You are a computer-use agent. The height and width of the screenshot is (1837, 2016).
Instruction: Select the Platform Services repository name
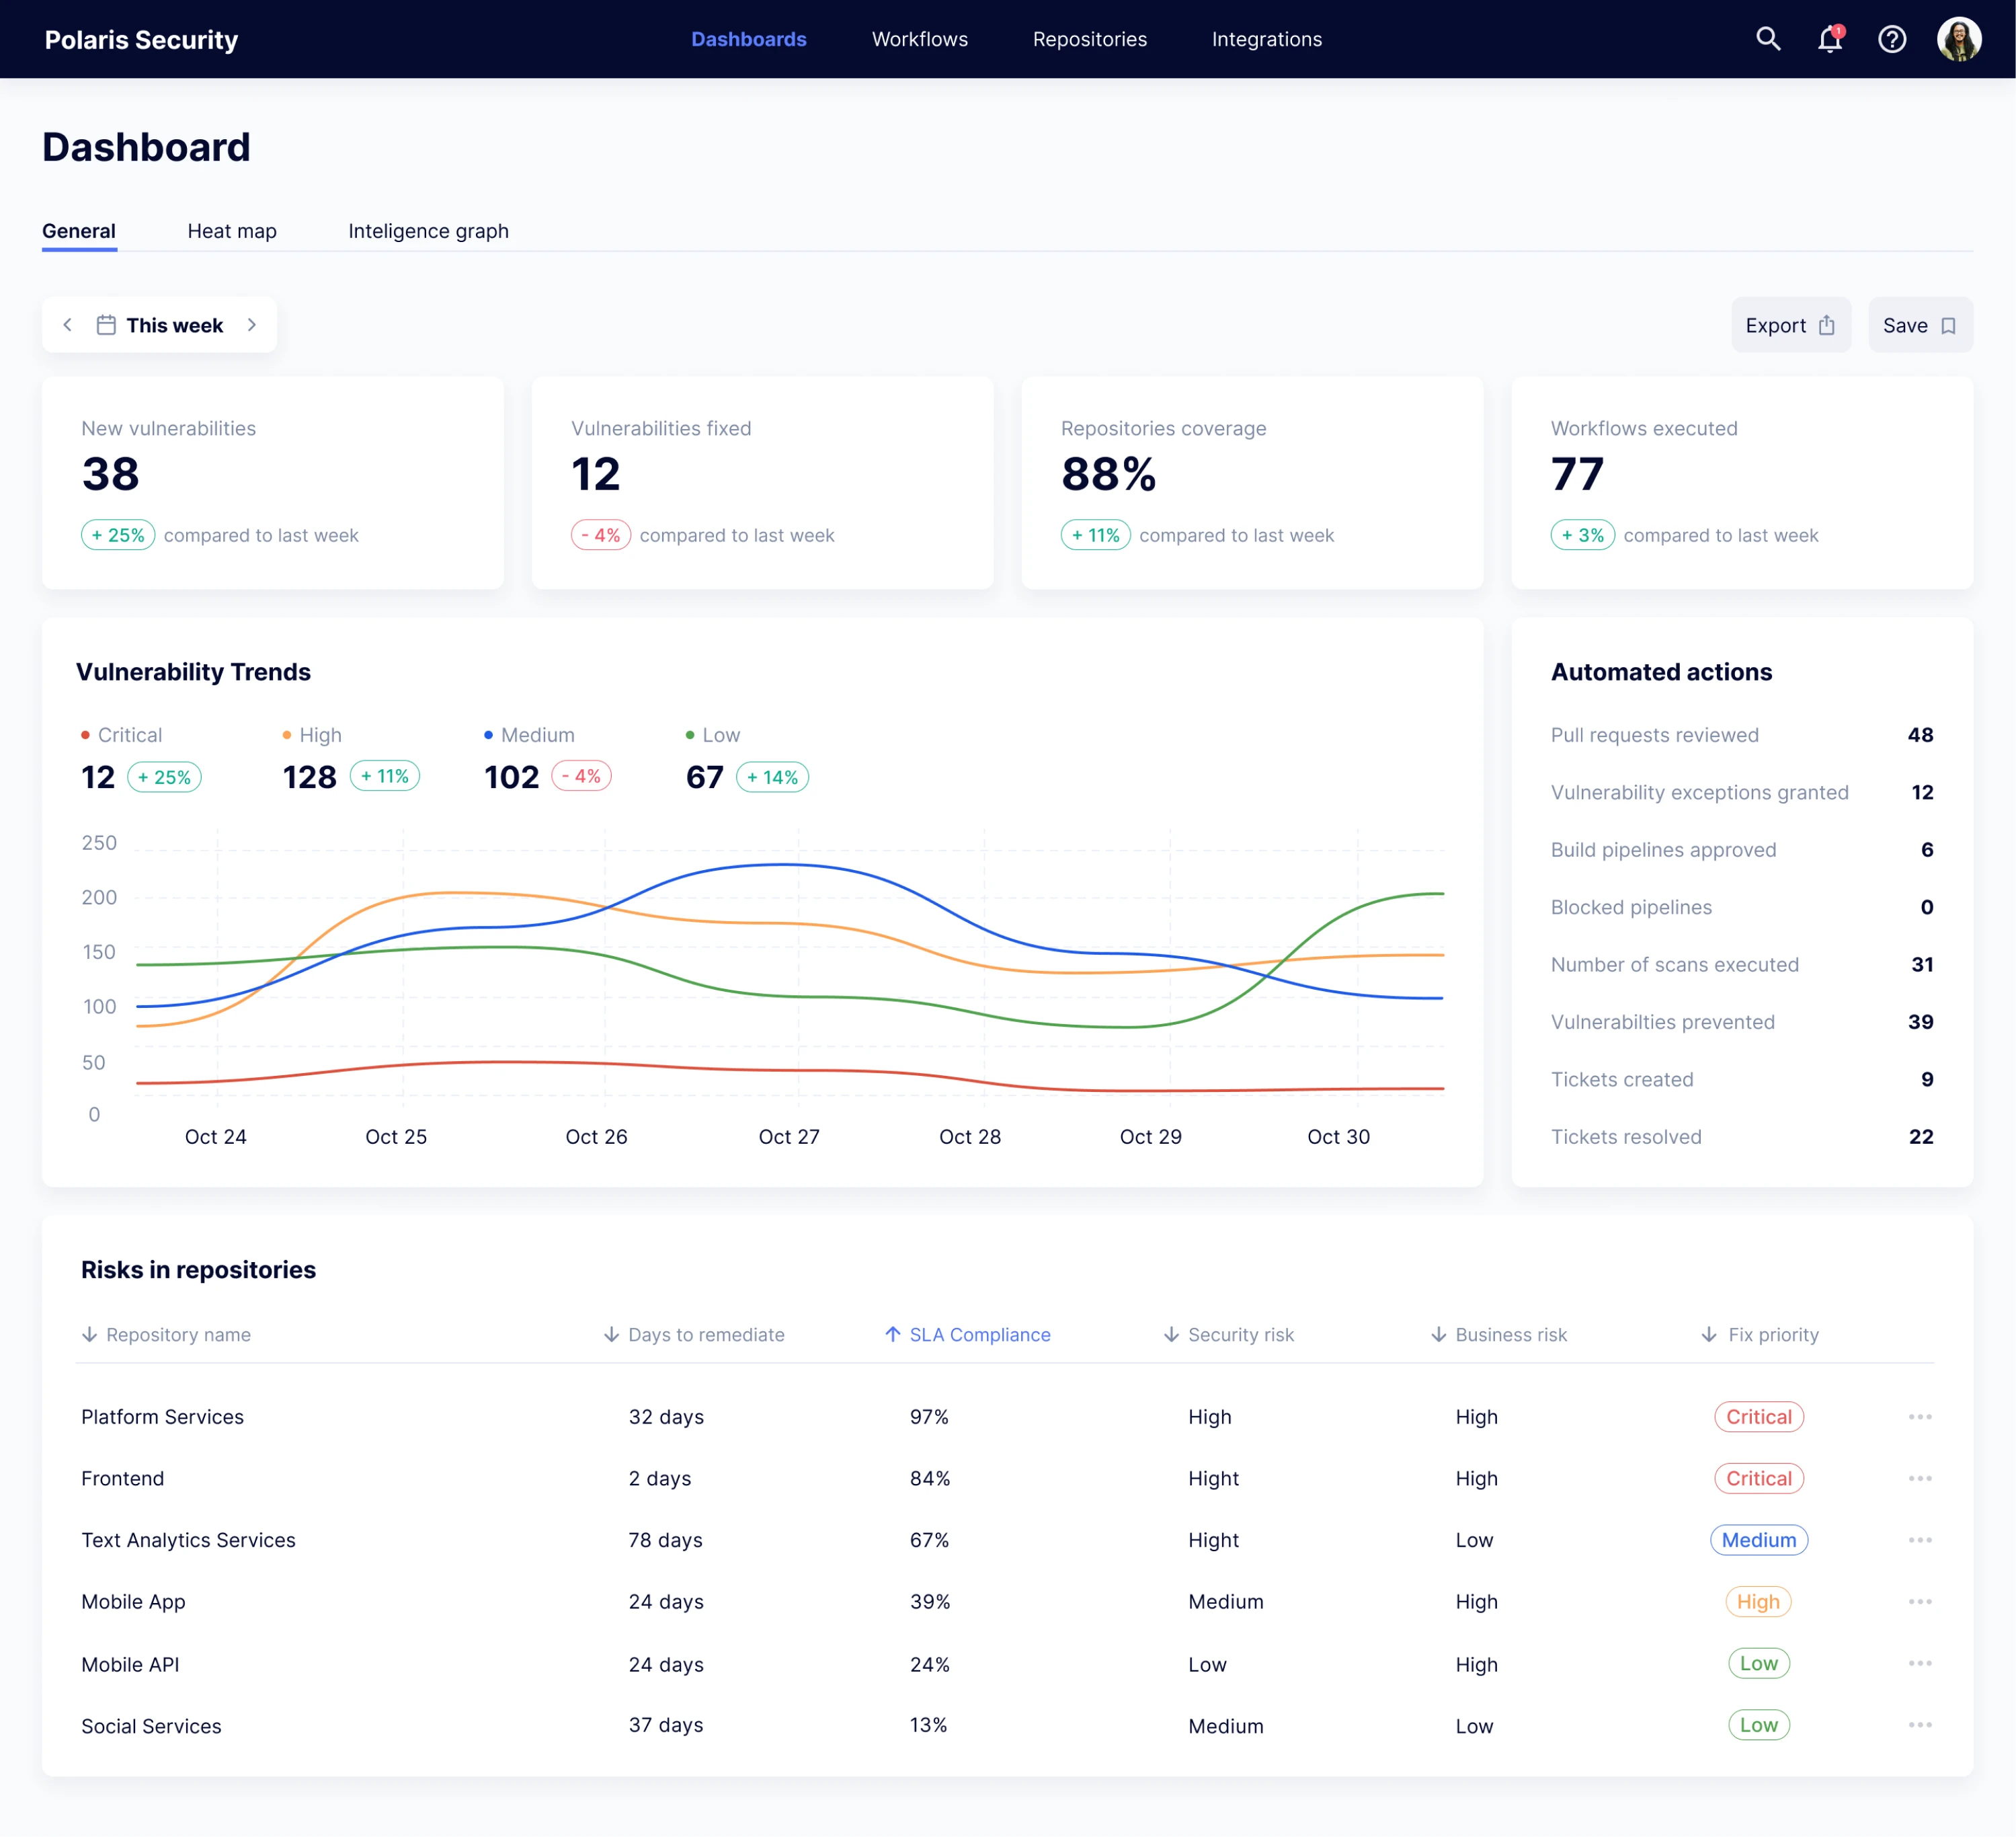pos(162,1416)
